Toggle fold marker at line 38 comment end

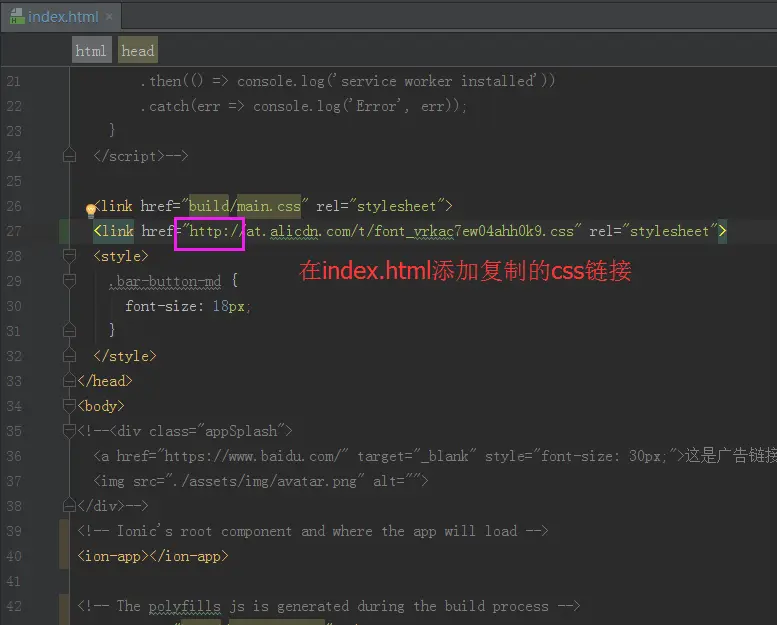tap(69, 506)
